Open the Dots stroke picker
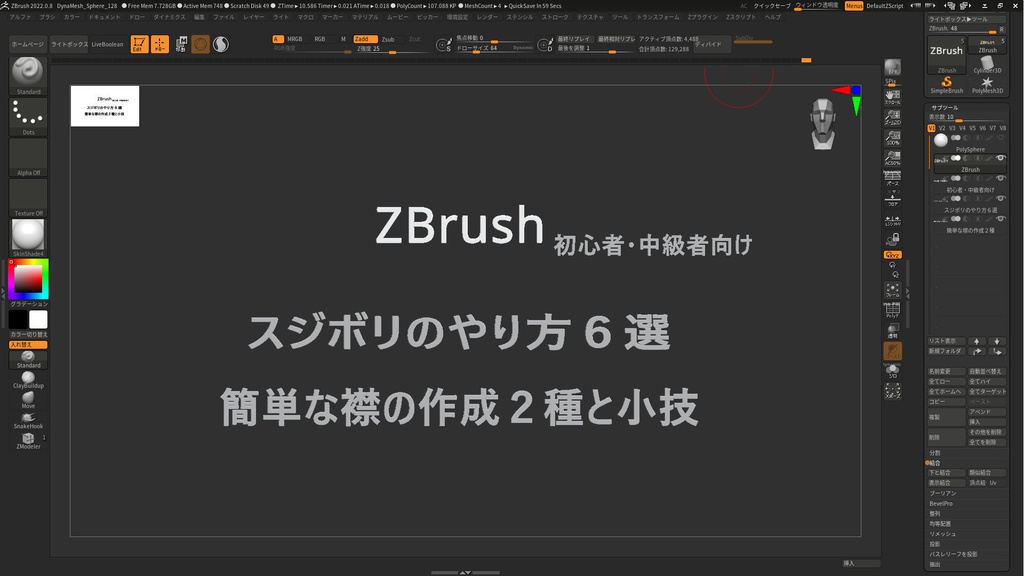The height and width of the screenshot is (576, 1024). click(28, 117)
